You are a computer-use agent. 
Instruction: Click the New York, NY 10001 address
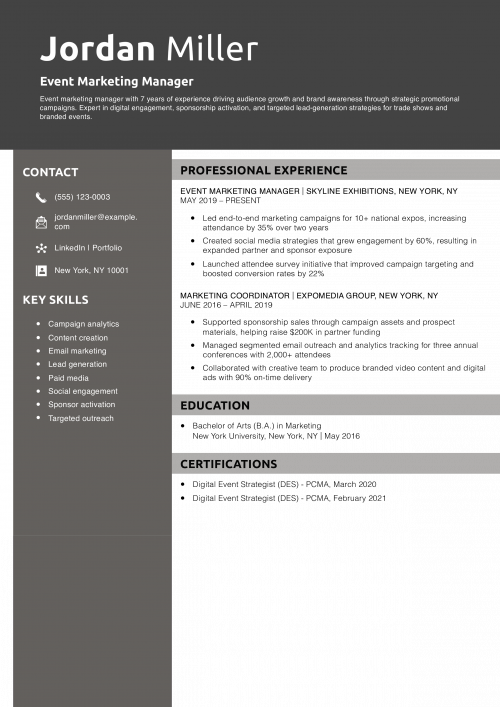click(x=92, y=271)
